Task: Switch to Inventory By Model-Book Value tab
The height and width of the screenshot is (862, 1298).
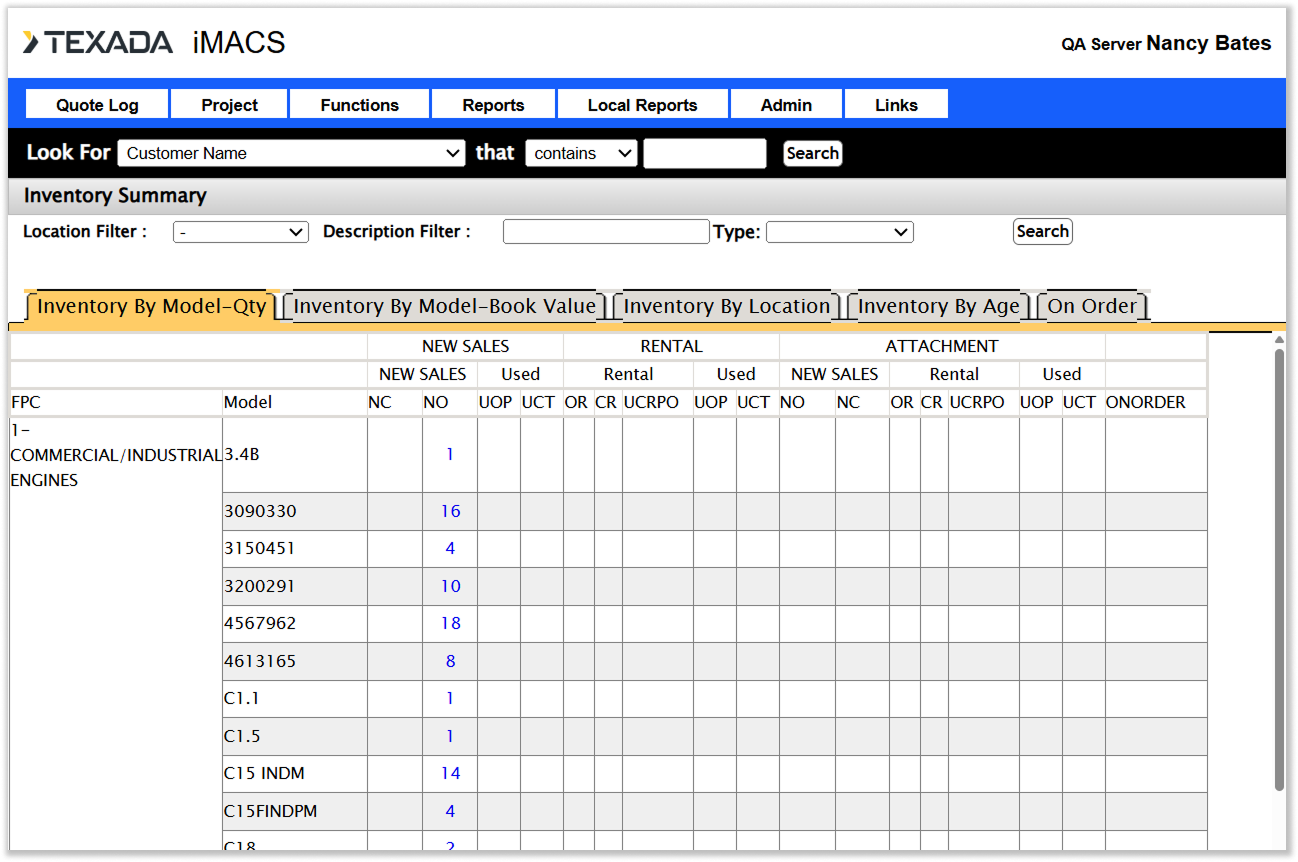Action: click(444, 307)
